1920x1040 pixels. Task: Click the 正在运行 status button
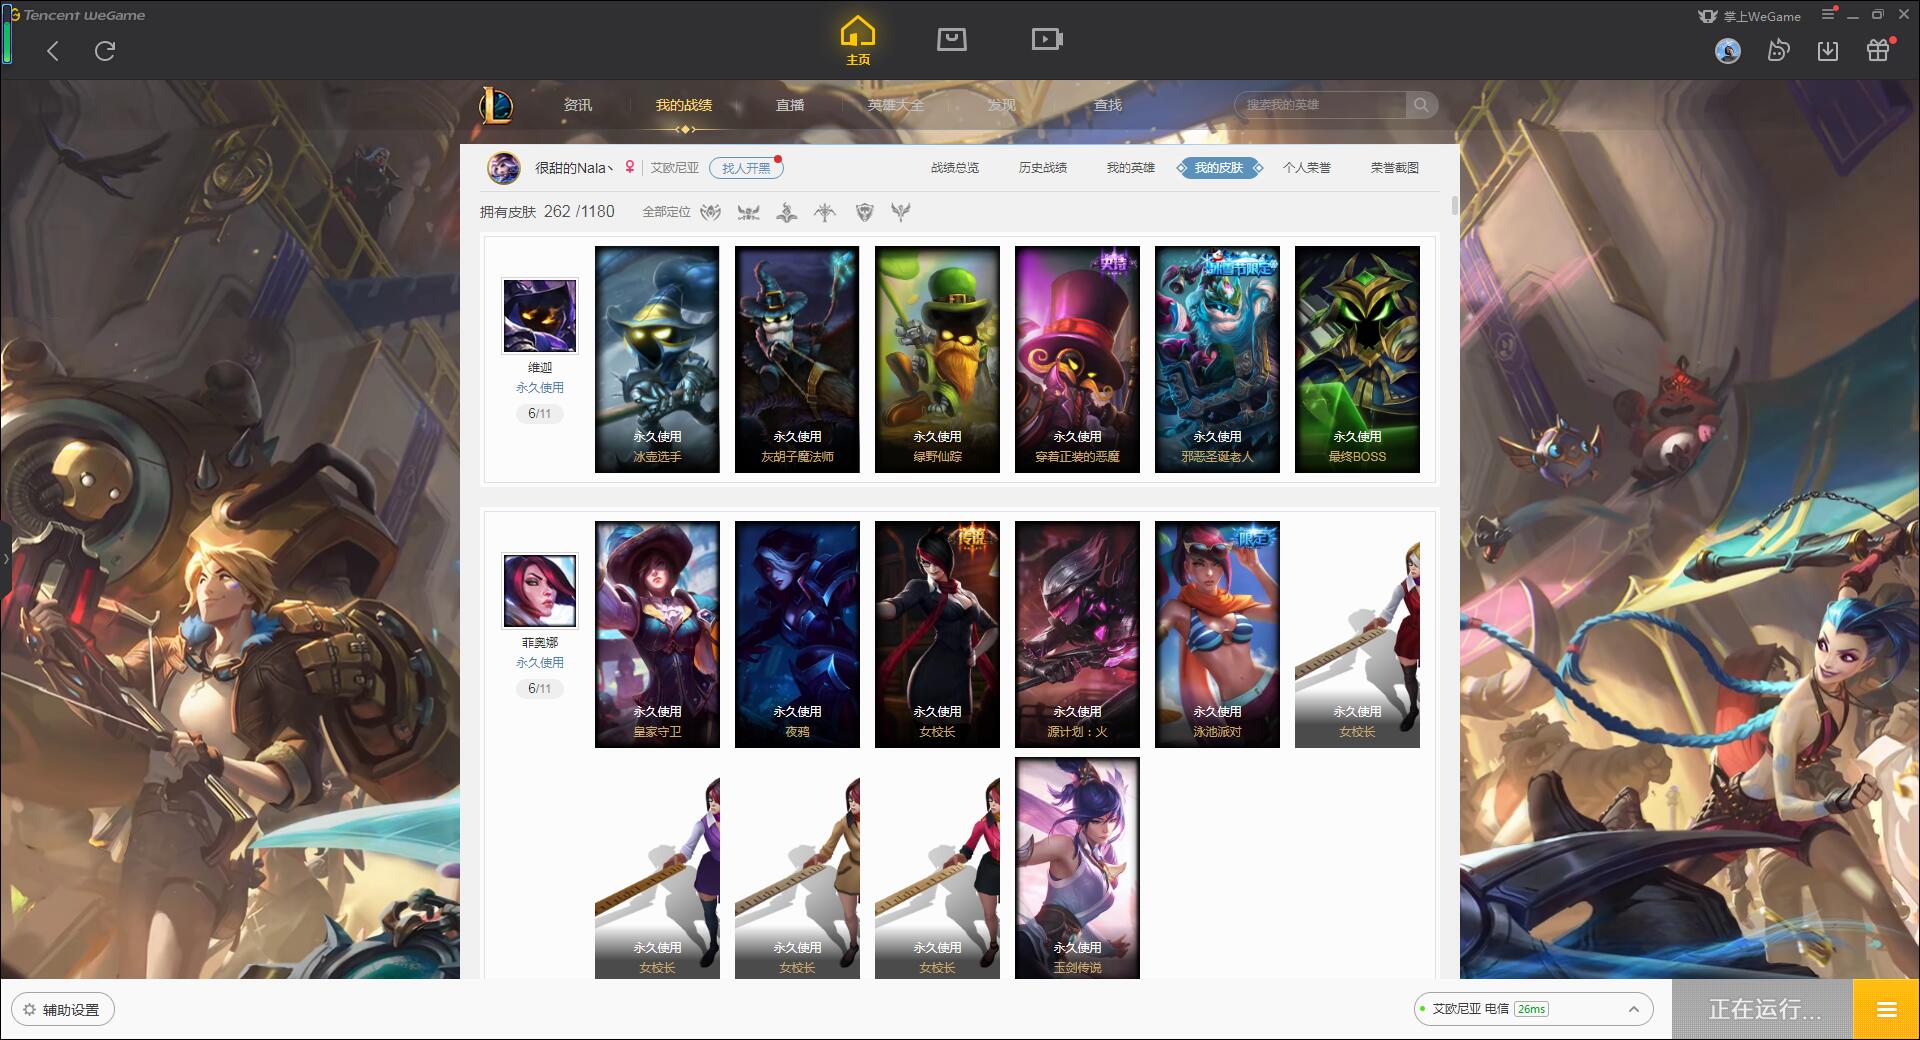coord(1763,1010)
